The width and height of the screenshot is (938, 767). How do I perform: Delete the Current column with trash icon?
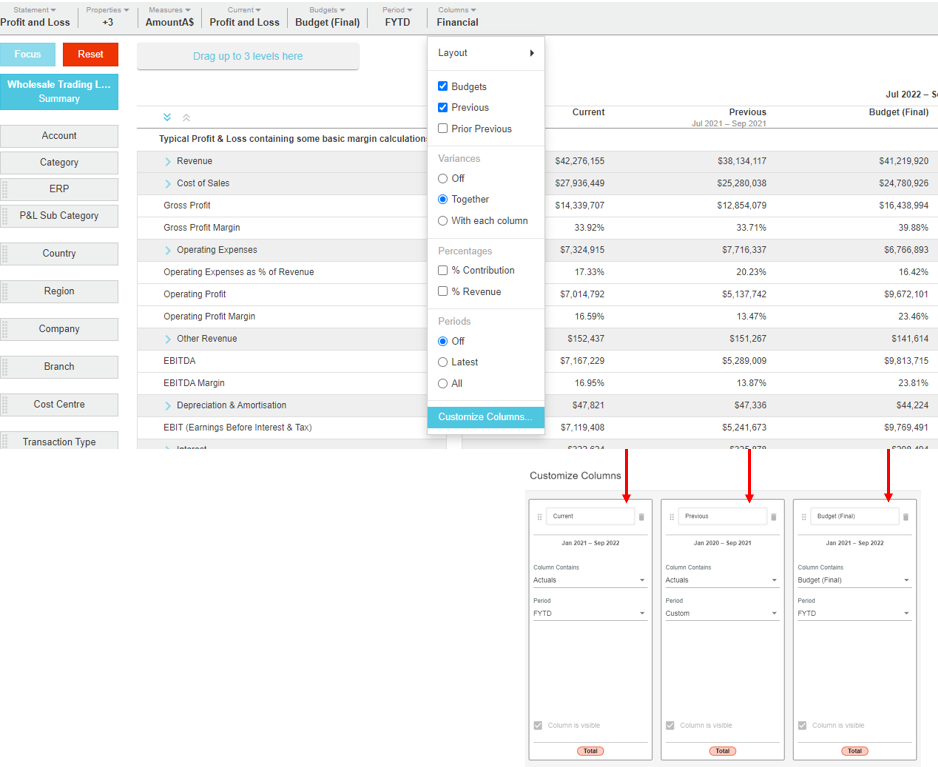(641, 517)
